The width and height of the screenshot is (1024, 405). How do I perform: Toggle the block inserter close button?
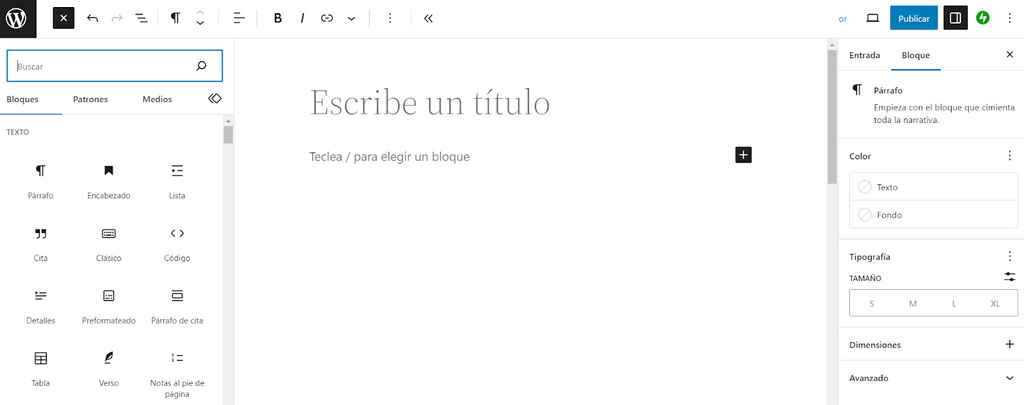tap(64, 18)
